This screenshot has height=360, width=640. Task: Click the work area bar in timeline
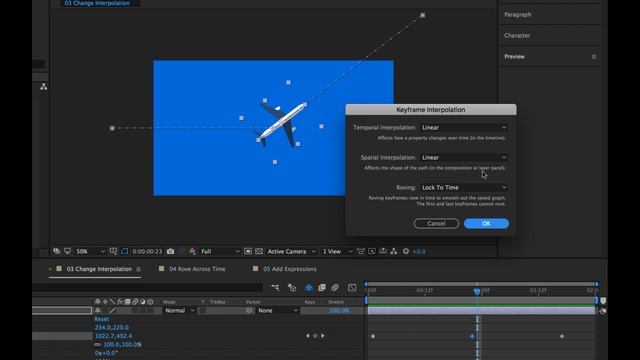[481, 300]
